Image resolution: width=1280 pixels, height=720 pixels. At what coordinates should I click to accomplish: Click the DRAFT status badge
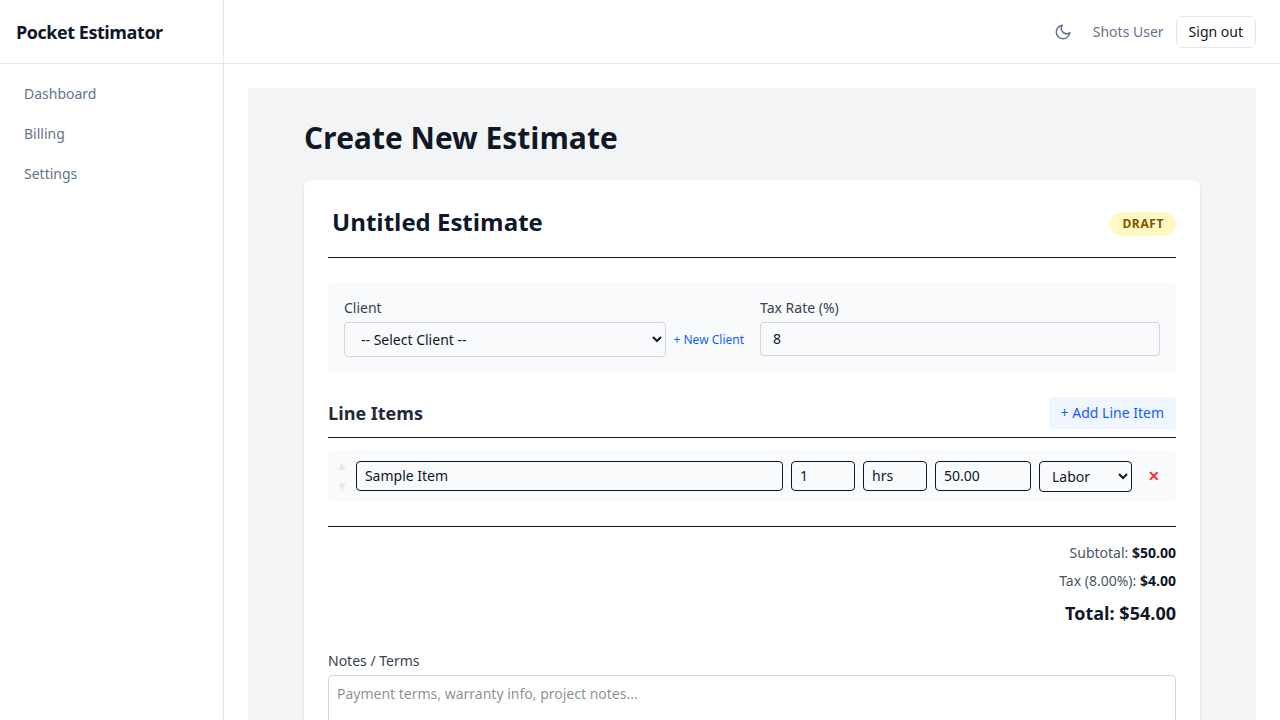point(1143,224)
